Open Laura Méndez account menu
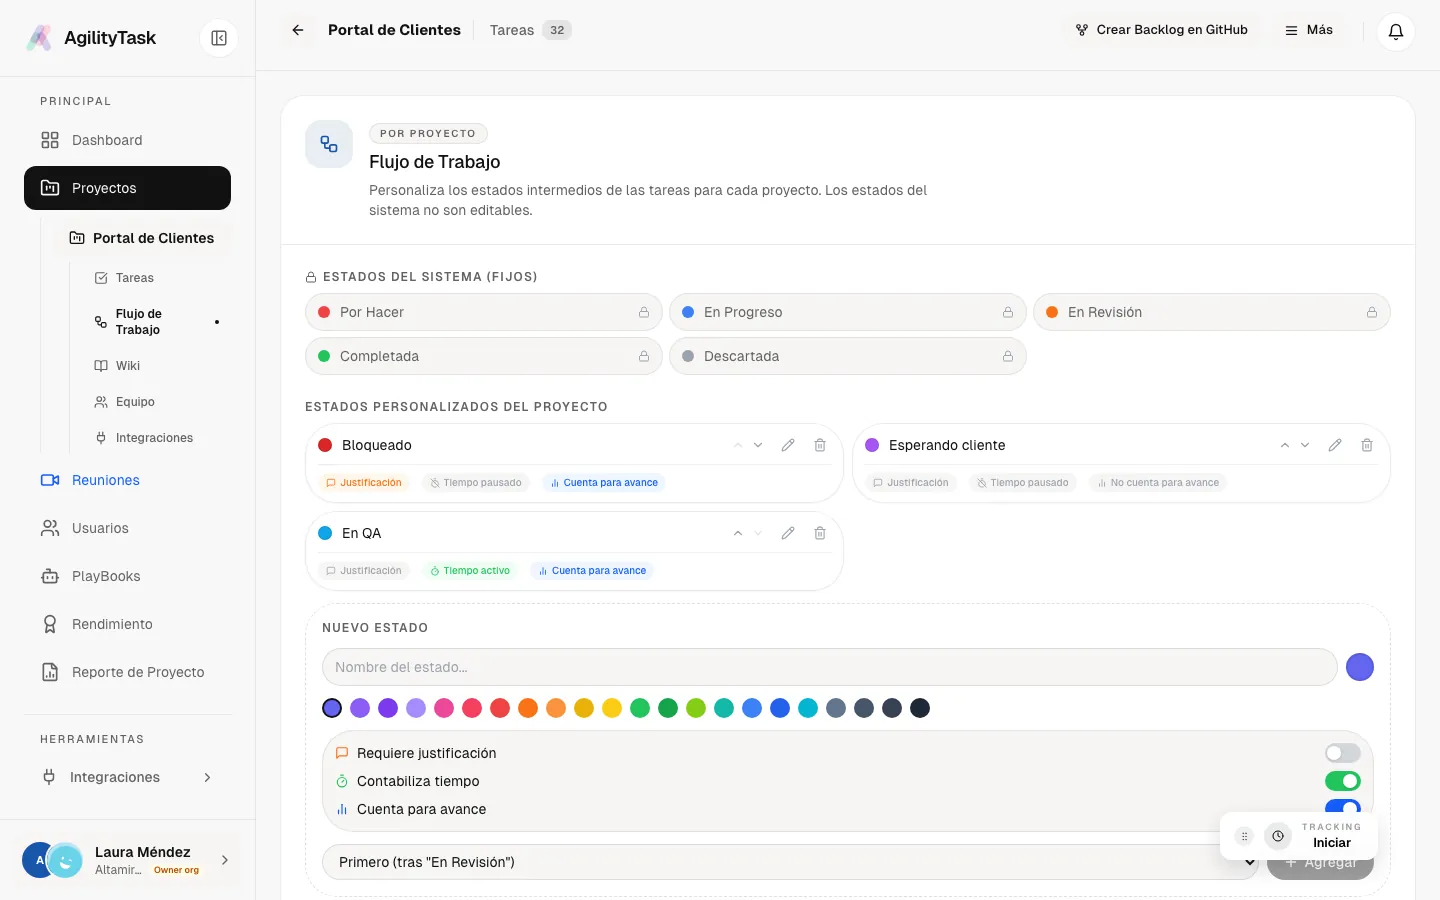This screenshot has height=900, width=1440. pos(128,860)
